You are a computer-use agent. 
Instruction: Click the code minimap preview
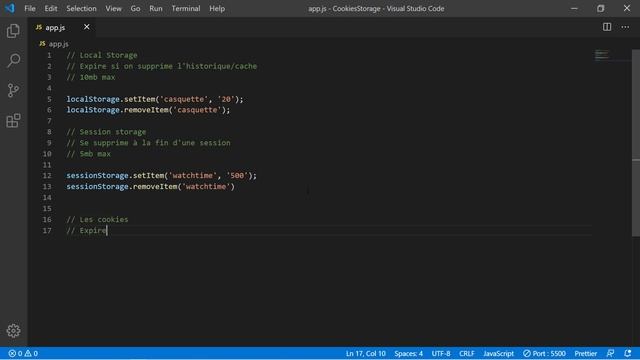[602, 55]
